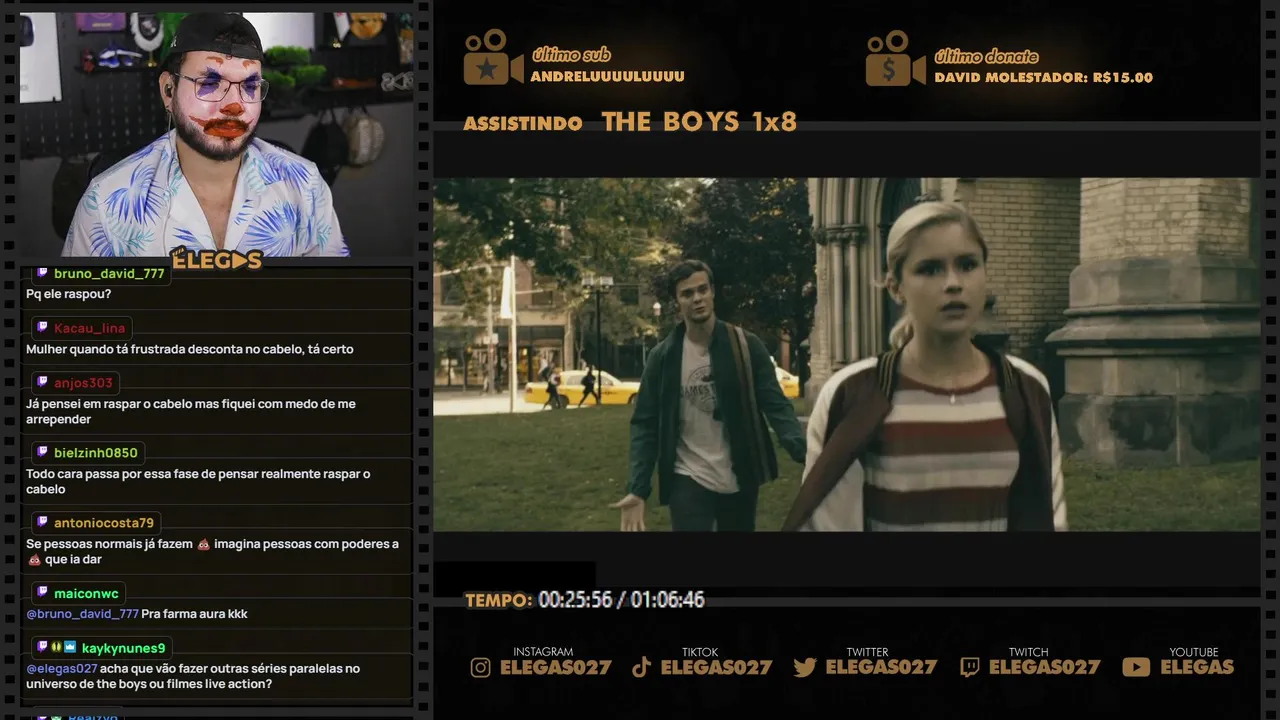The height and width of the screenshot is (720, 1280).
Task: Click message about 'outras séries paralelas'
Action: 193,677
